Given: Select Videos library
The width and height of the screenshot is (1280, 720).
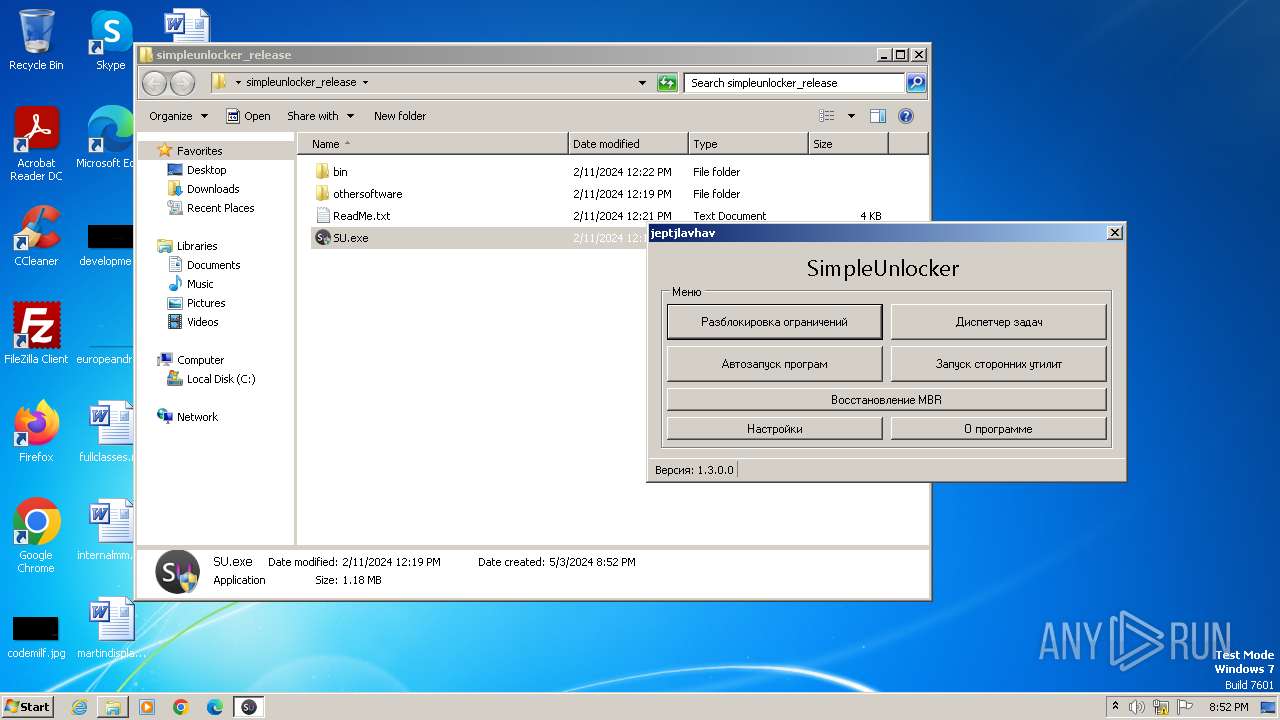Looking at the screenshot, I should [x=202, y=322].
